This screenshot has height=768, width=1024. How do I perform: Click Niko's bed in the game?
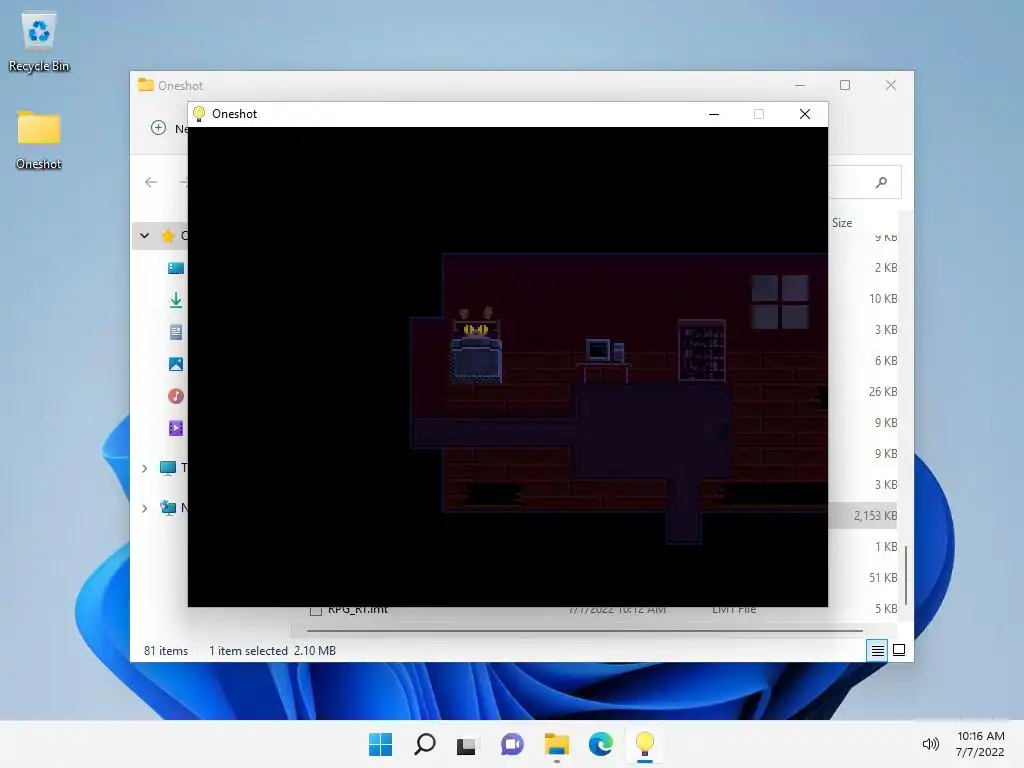tap(476, 351)
